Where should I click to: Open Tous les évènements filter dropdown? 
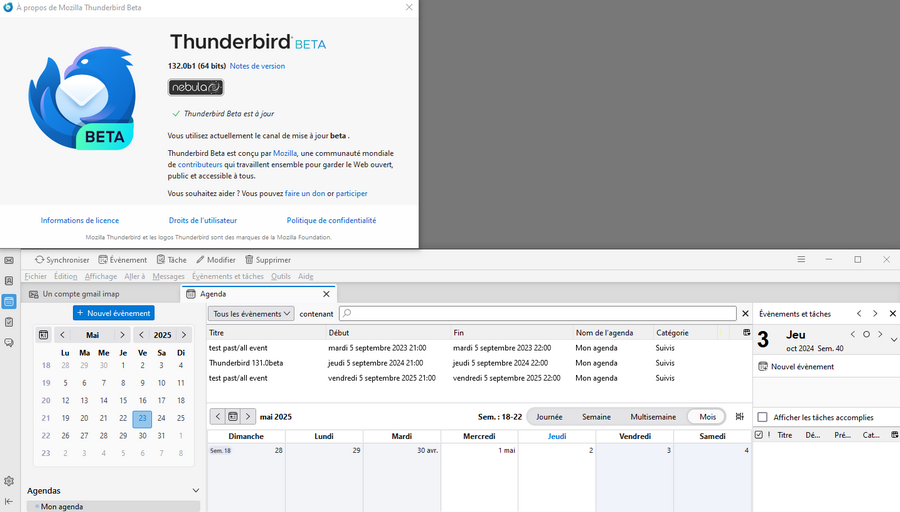[x=251, y=313]
